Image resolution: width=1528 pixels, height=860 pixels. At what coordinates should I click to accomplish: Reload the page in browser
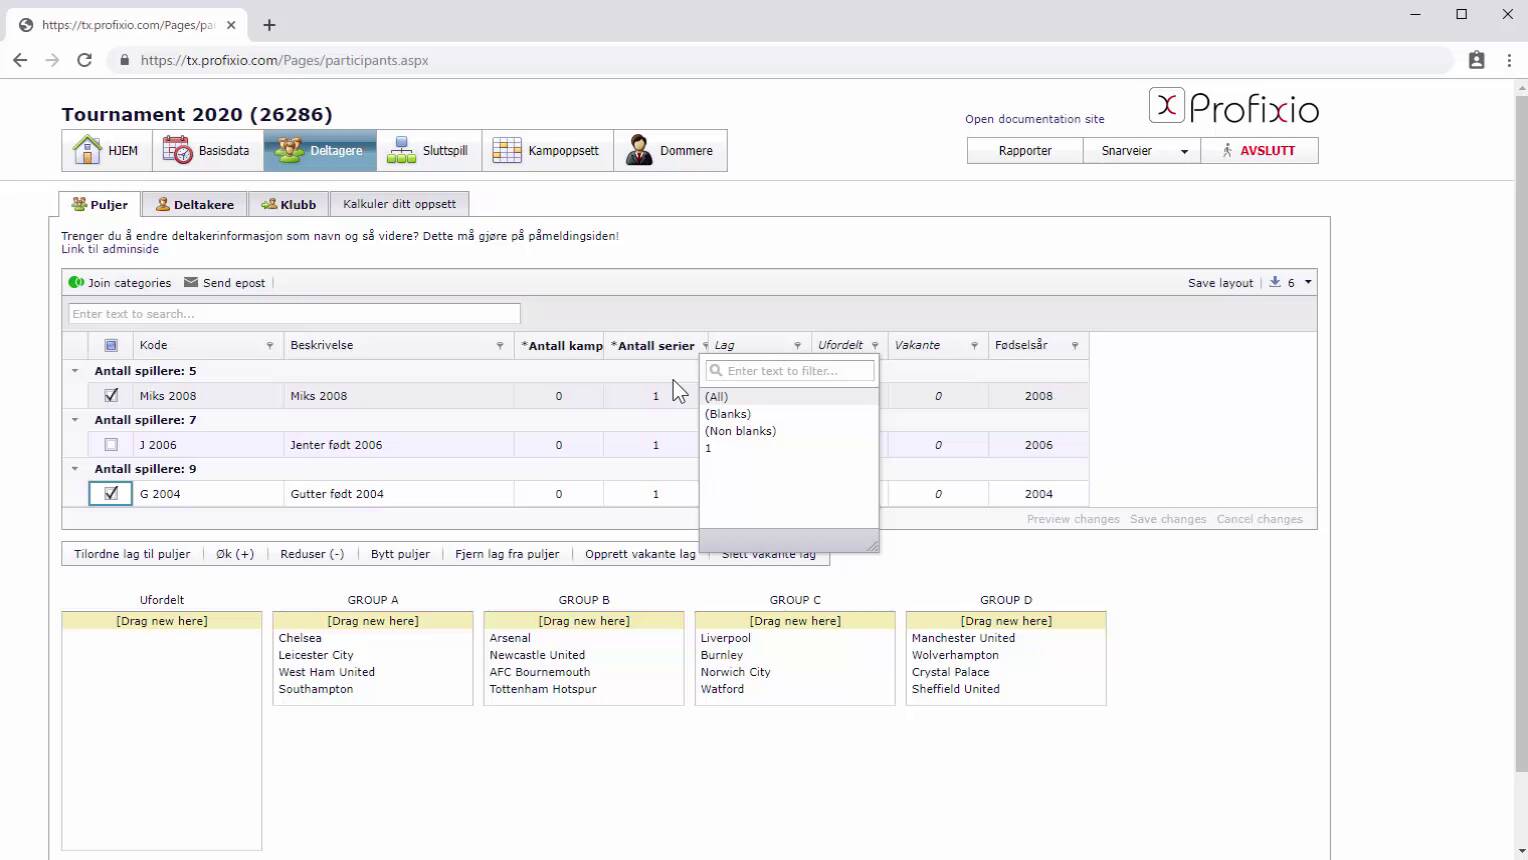click(x=84, y=60)
